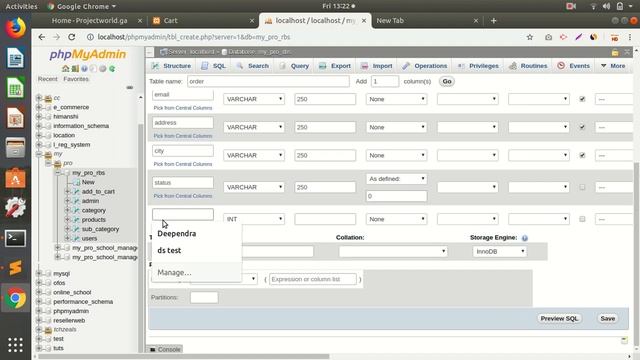
Task: Open Ubuntu Software from dock
Action: [16, 178]
